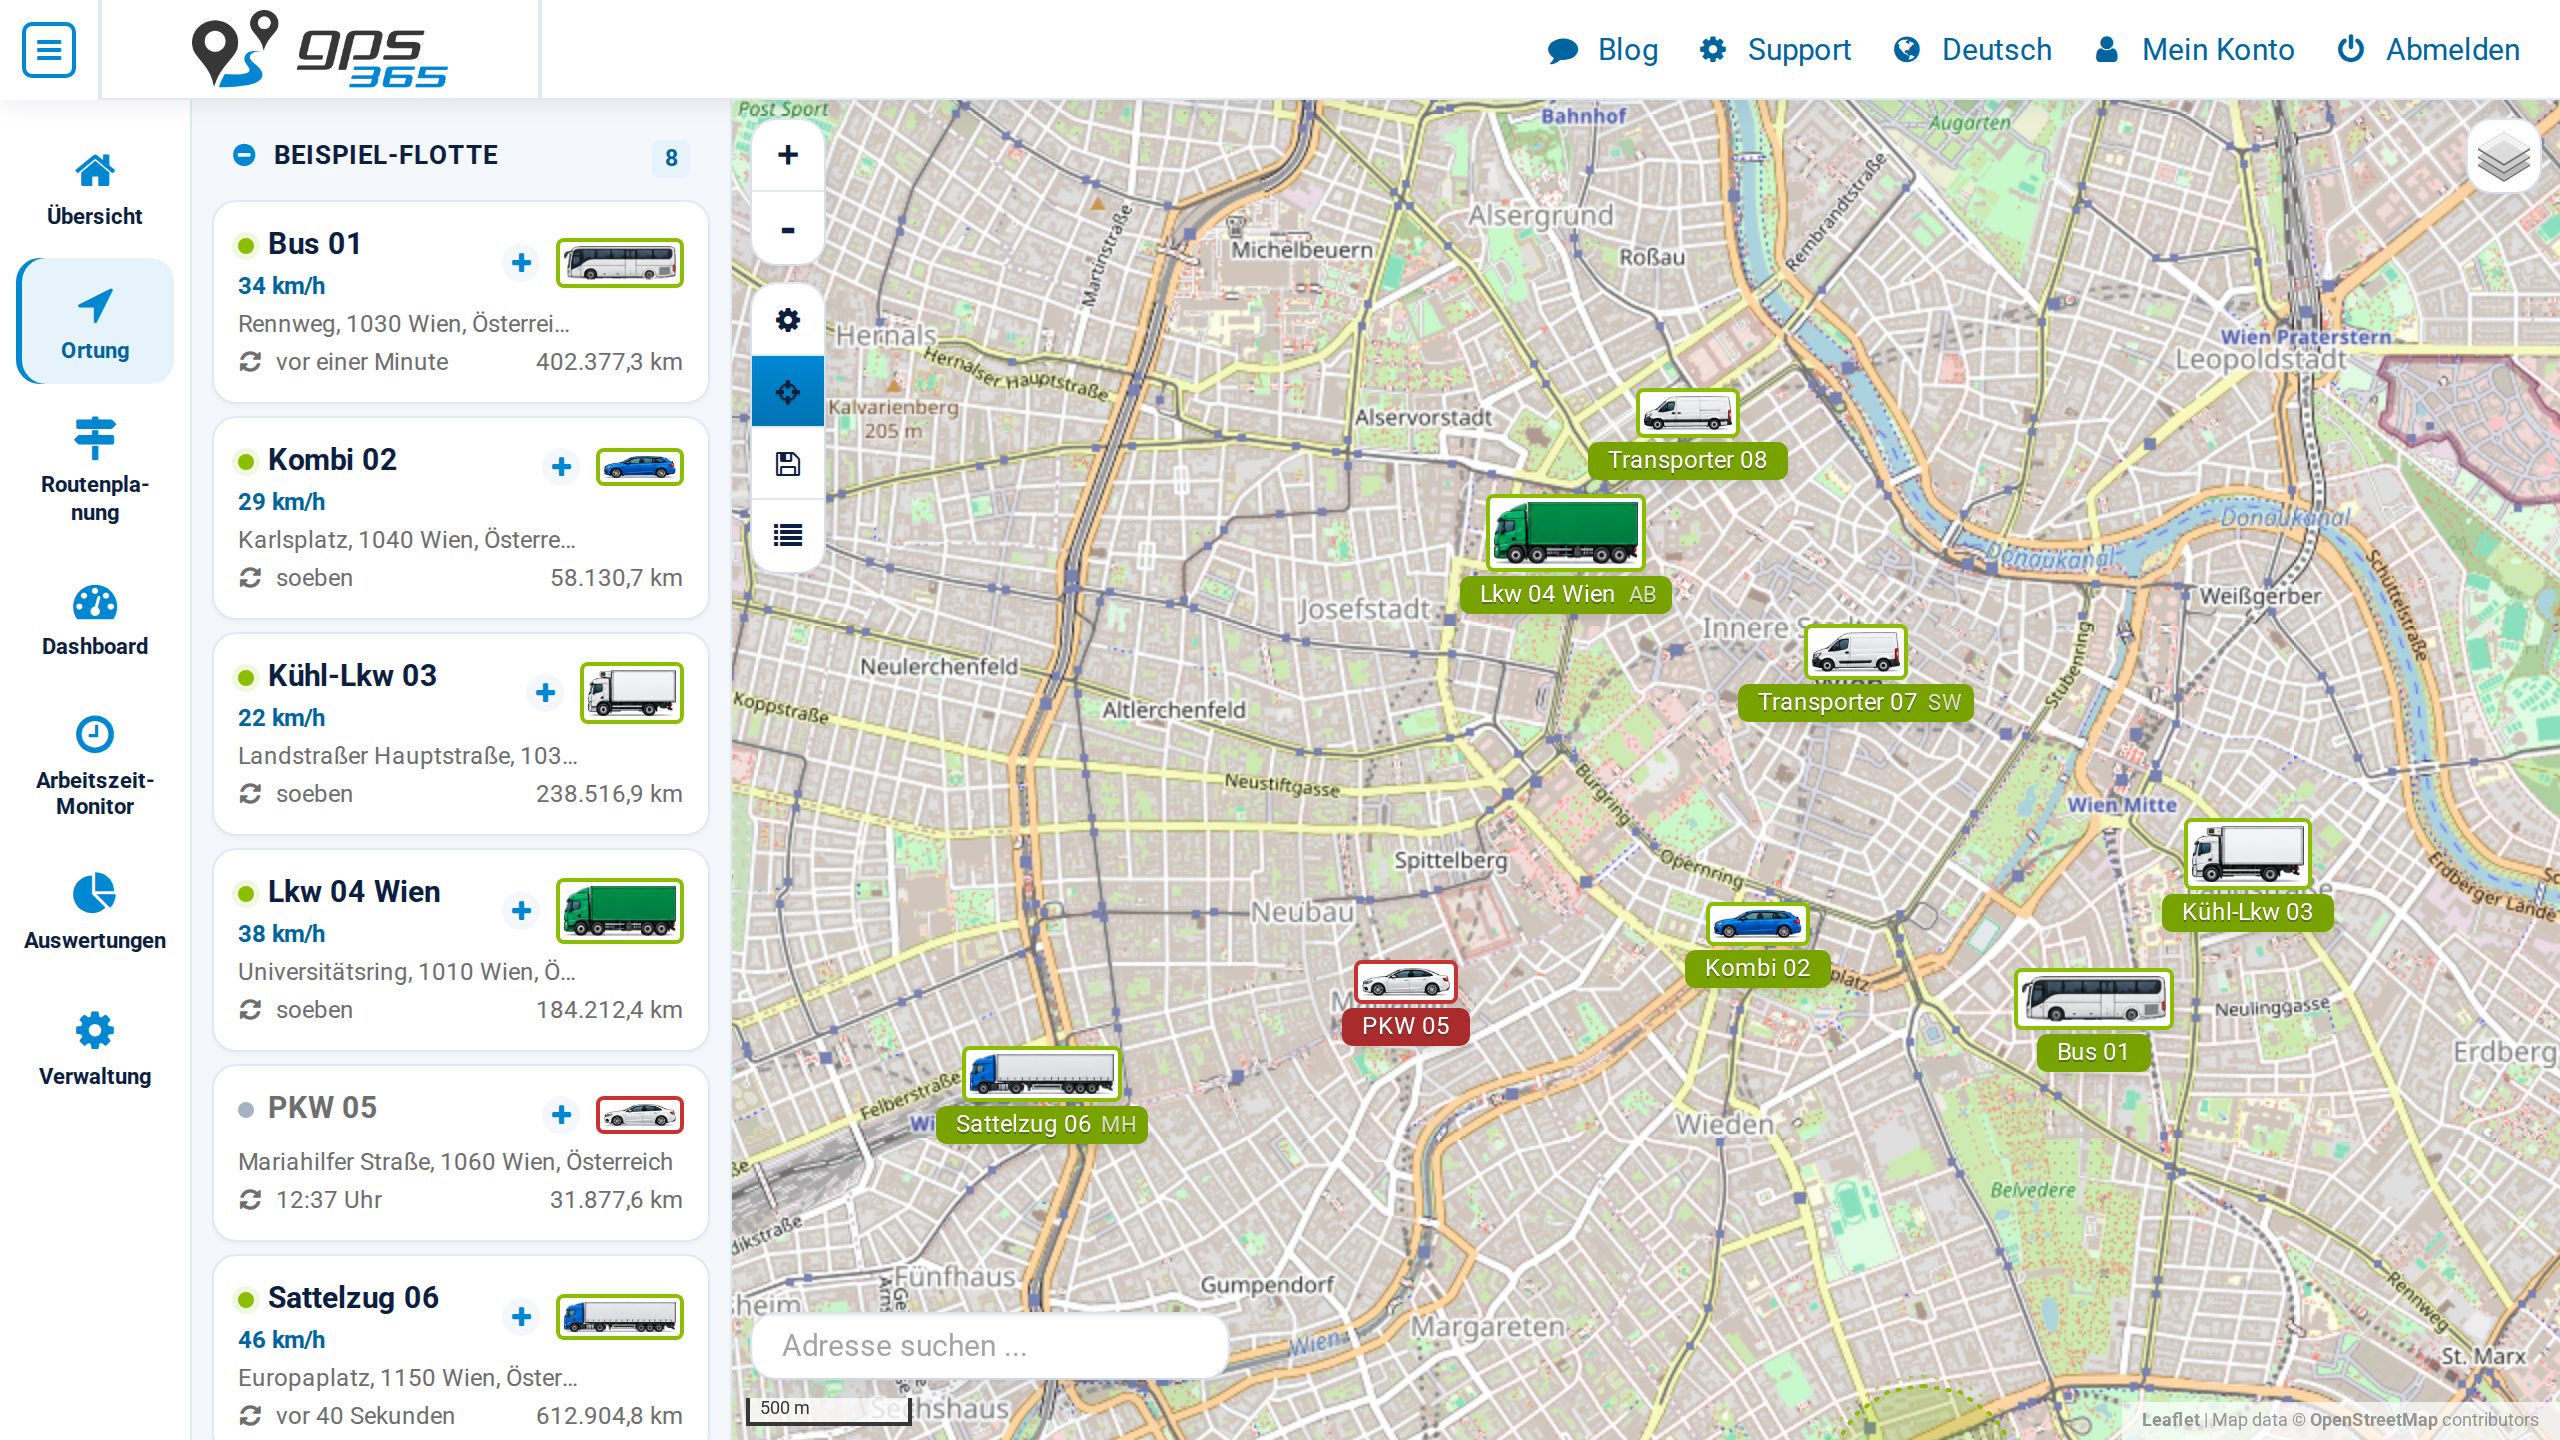This screenshot has width=2560, height=1440.
Task: Open Routenplanung section
Action: click(x=95, y=470)
